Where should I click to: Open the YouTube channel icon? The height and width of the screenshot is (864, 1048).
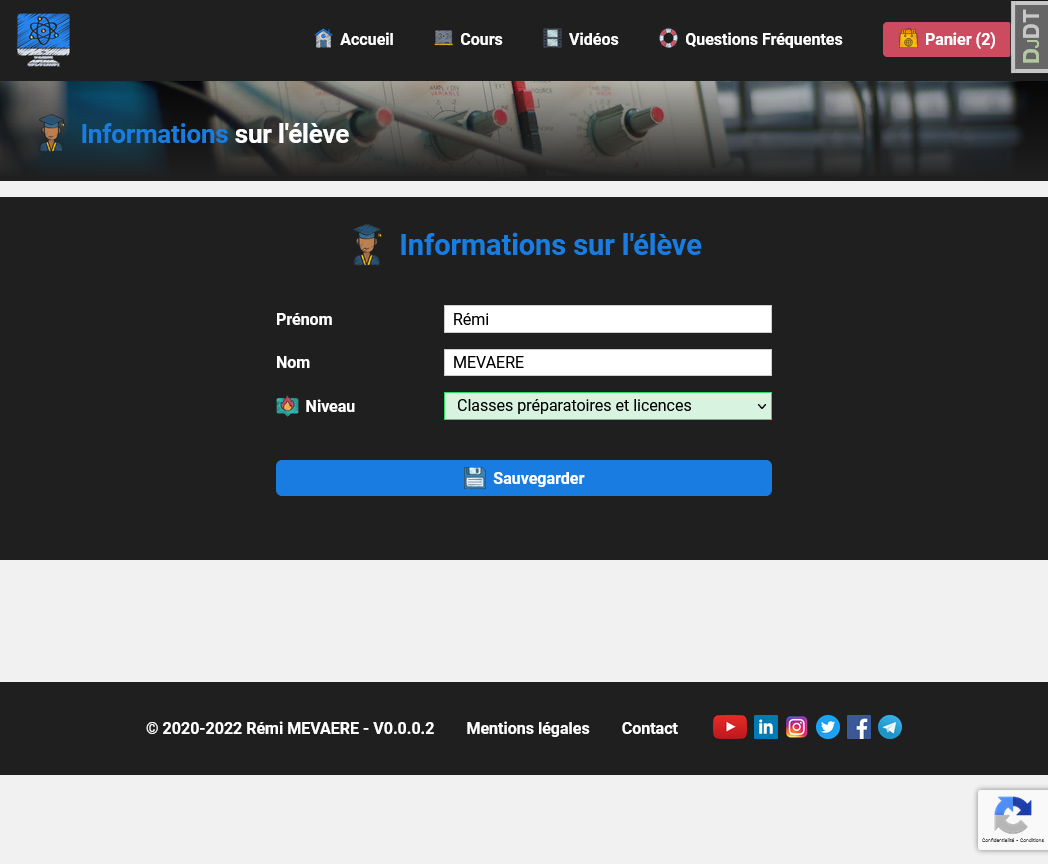[729, 727]
